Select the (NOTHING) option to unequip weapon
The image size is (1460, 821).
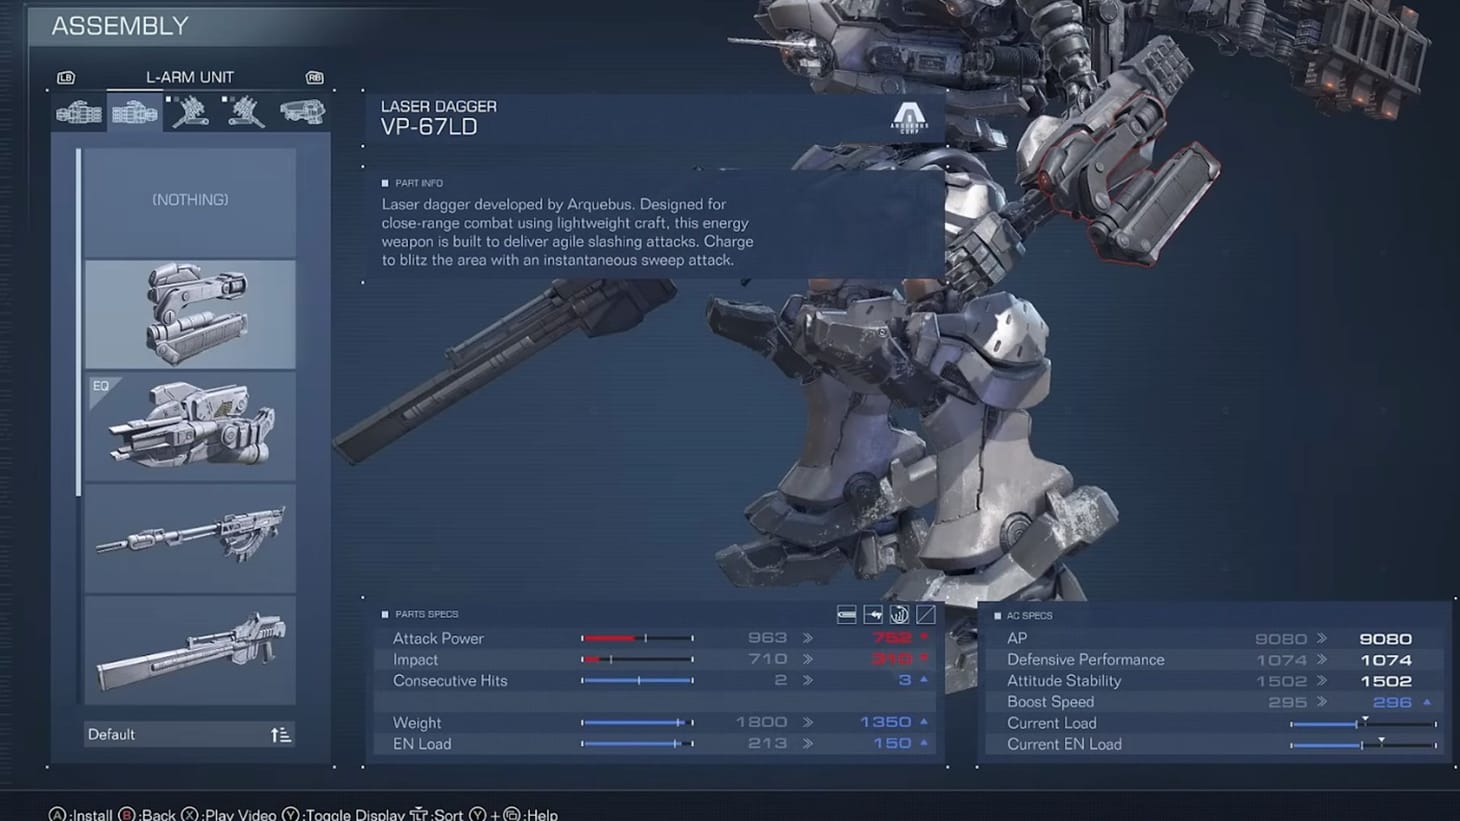tap(189, 200)
